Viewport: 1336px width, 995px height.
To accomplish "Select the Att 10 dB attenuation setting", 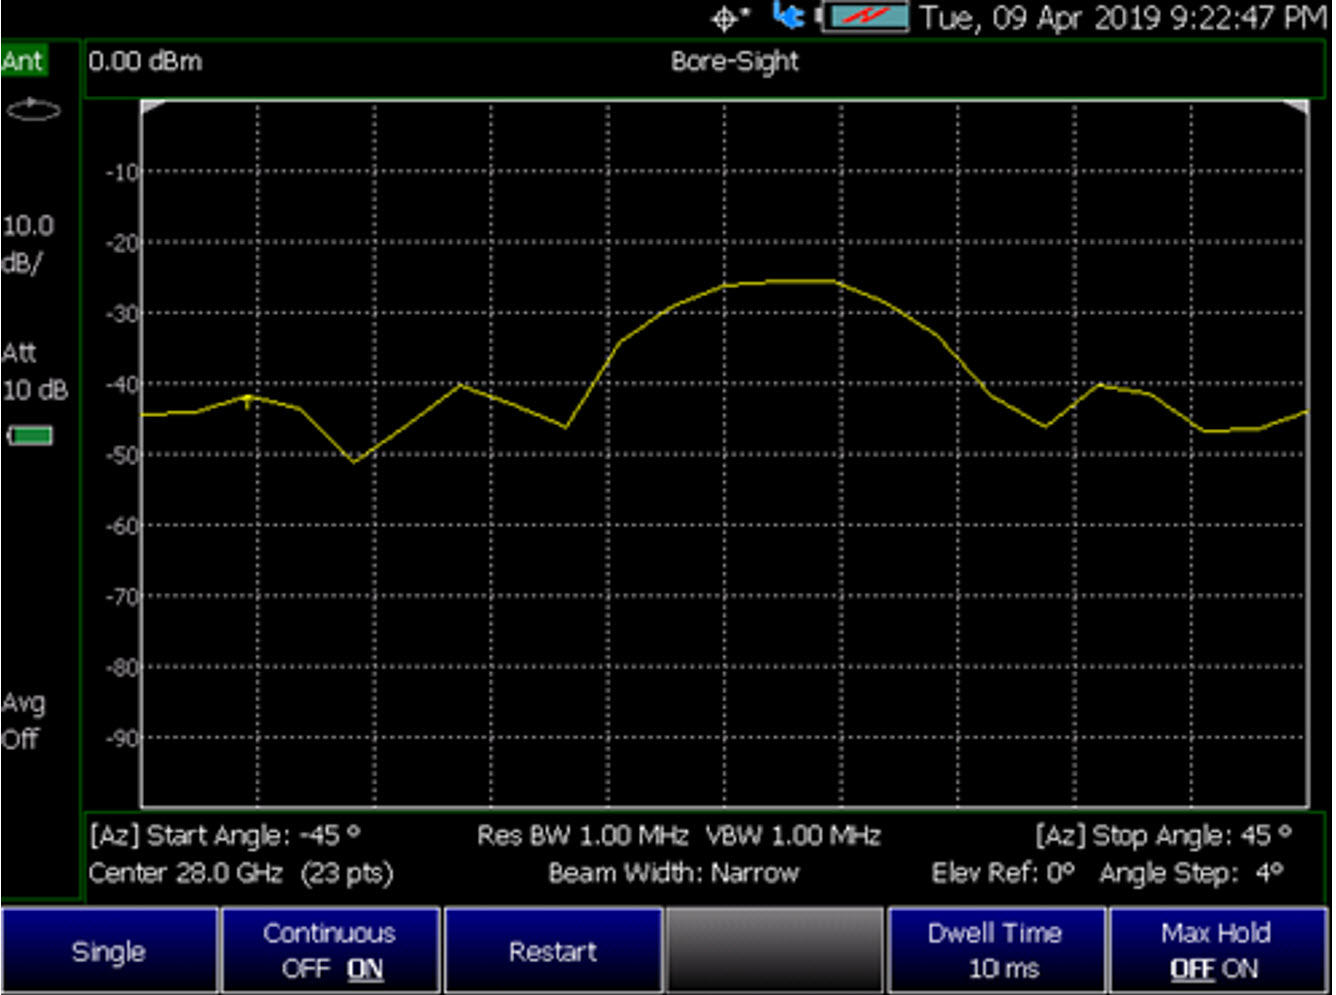I will coord(34,371).
